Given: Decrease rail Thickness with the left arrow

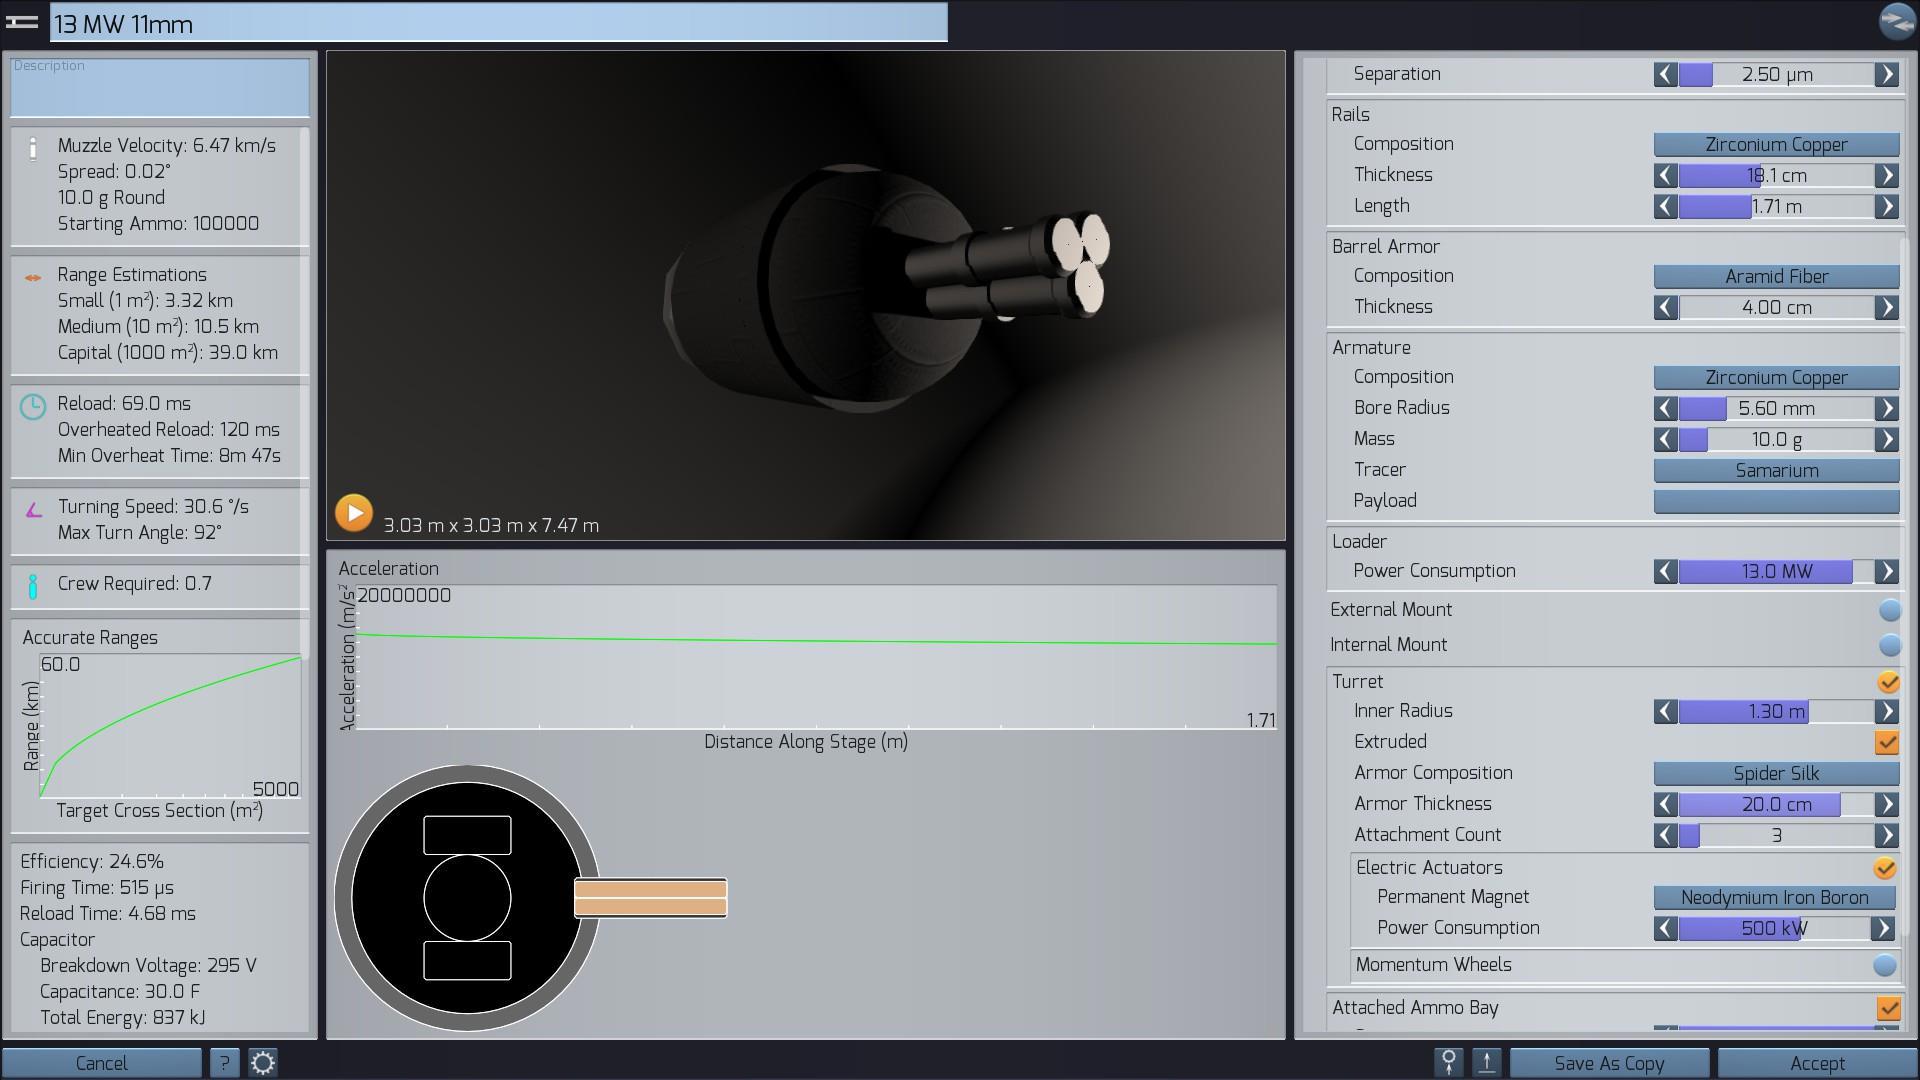Looking at the screenshot, I should [1665, 175].
